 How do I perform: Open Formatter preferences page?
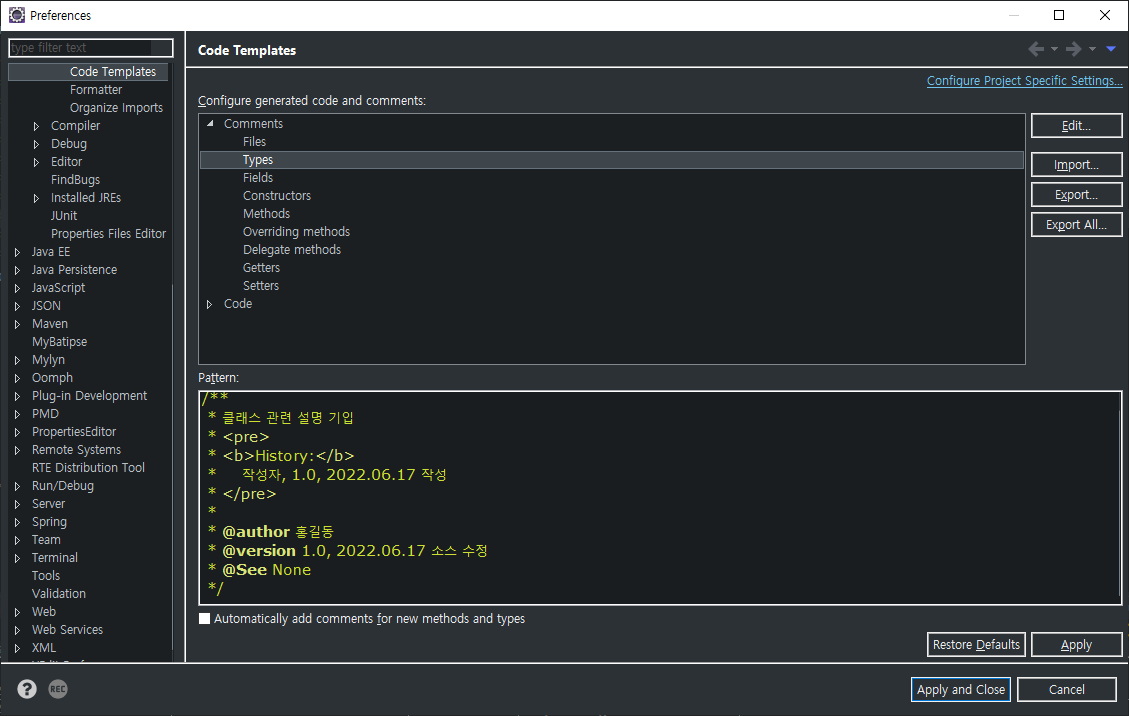pos(96,90)
